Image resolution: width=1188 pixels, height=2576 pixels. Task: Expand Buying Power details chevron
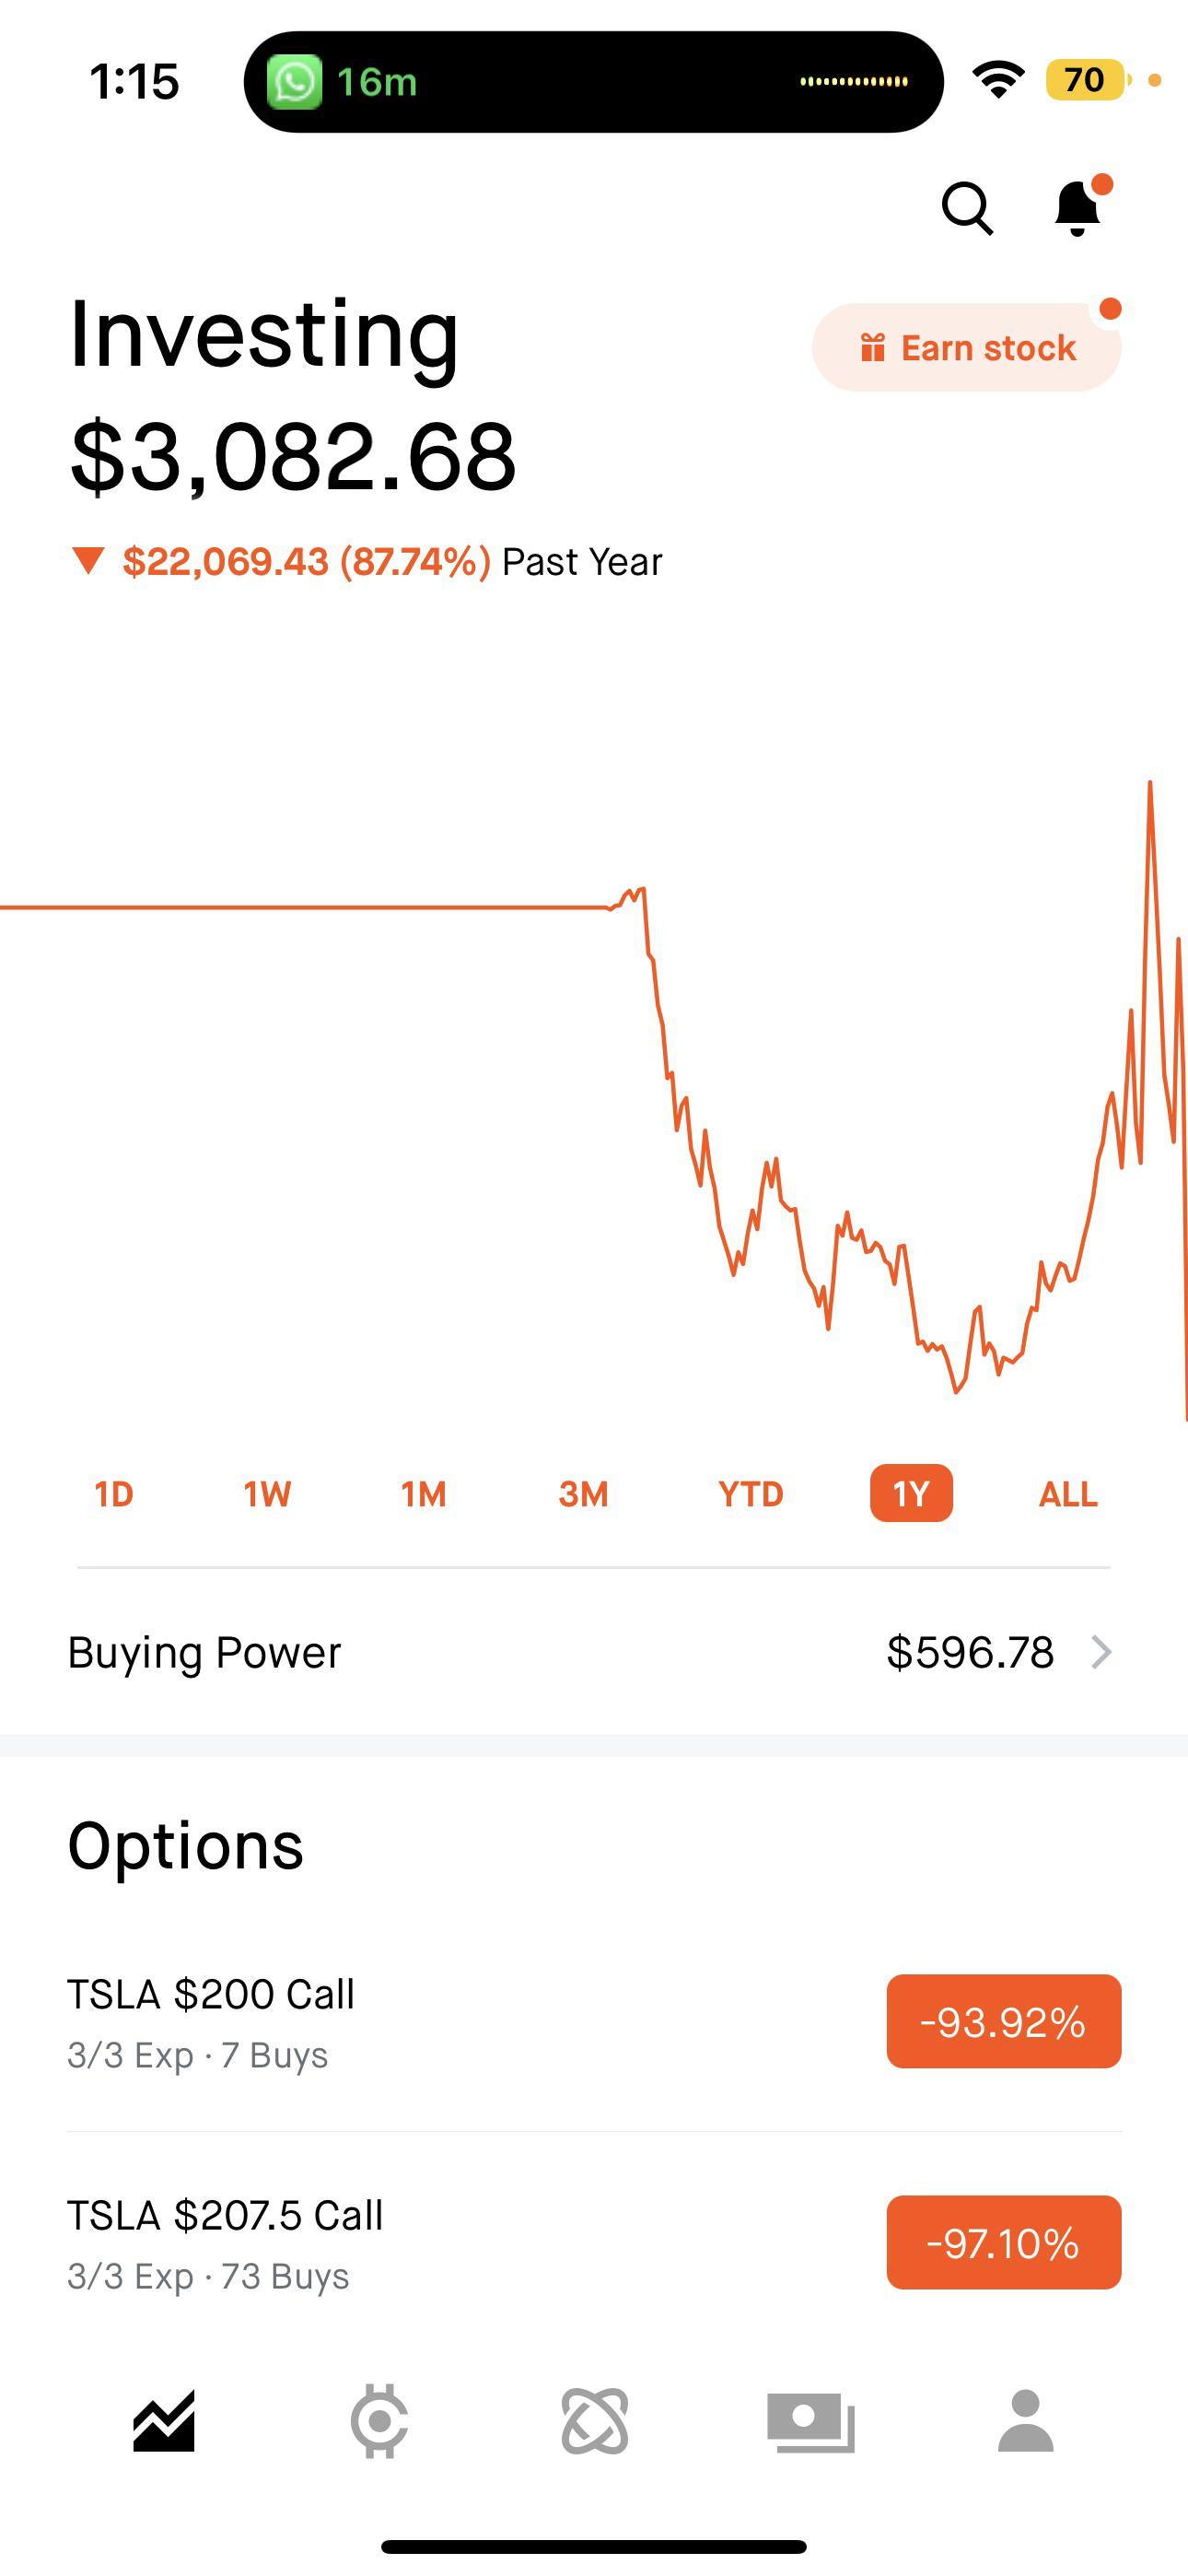tap(1101, 1652)
